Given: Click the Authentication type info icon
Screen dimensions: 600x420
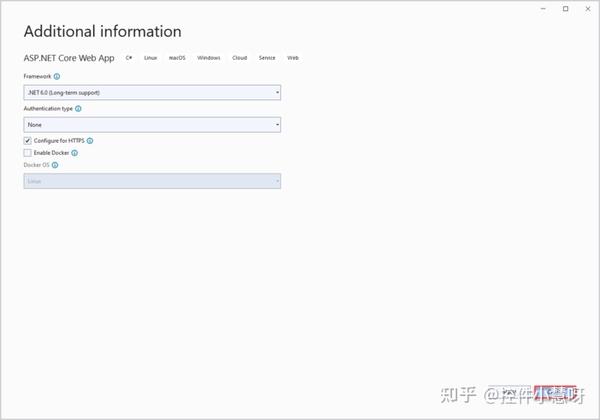Looking at the screenshot, I should (x=78, y=109).
